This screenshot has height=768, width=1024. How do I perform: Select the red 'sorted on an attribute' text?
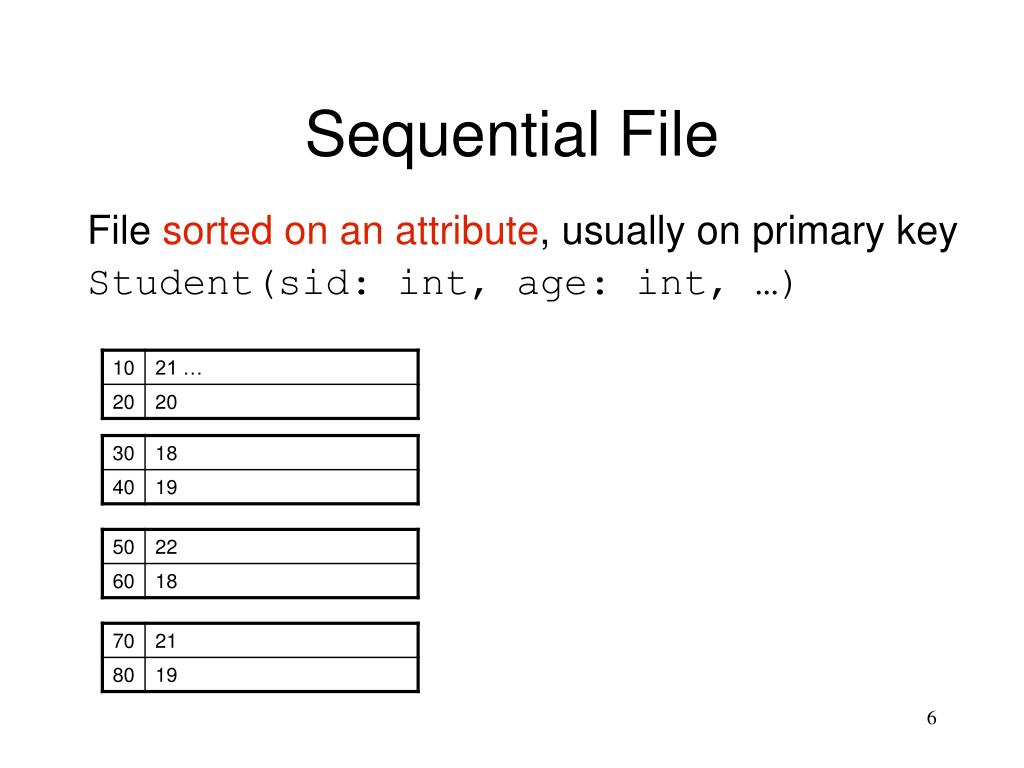(351, 231)
